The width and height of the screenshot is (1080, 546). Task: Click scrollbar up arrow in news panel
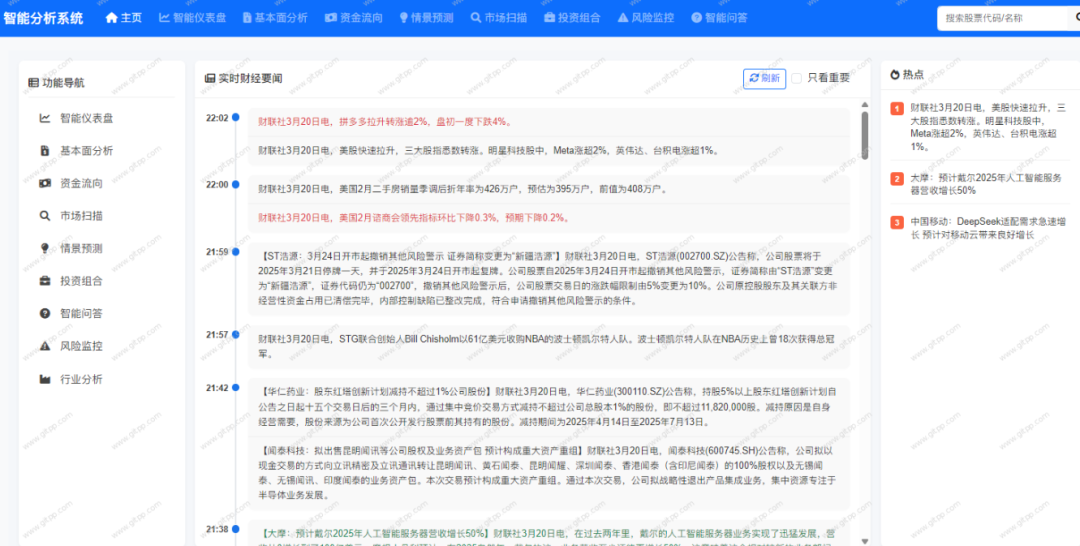click(x=865, y=105)
